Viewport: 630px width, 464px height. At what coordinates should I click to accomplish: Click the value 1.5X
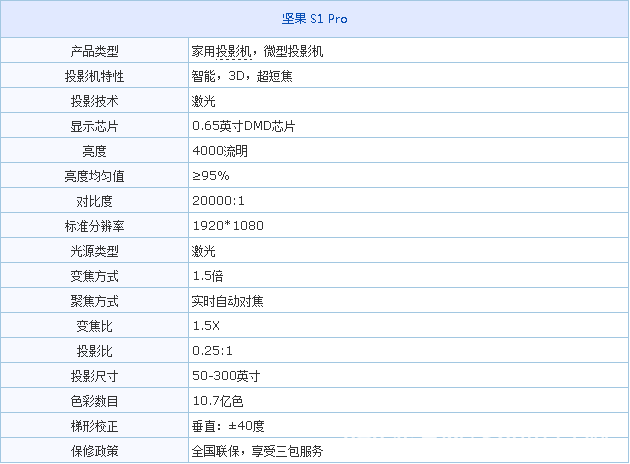206,325
